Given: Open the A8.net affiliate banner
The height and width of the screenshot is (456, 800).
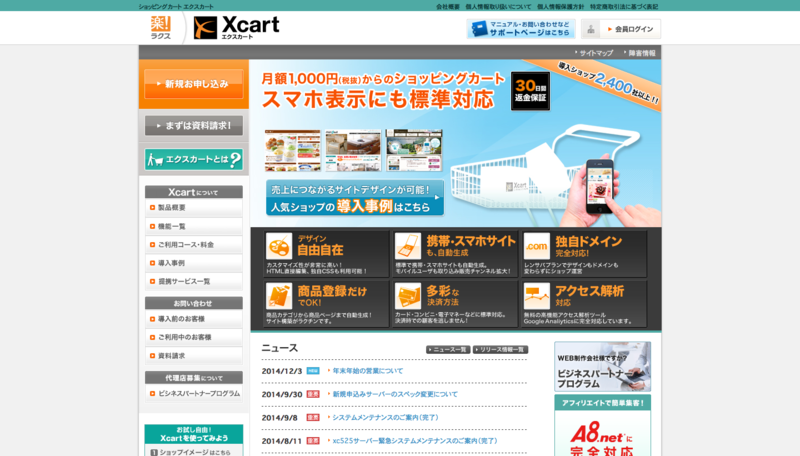Looking at the screenshot, I should click(603, 426).
